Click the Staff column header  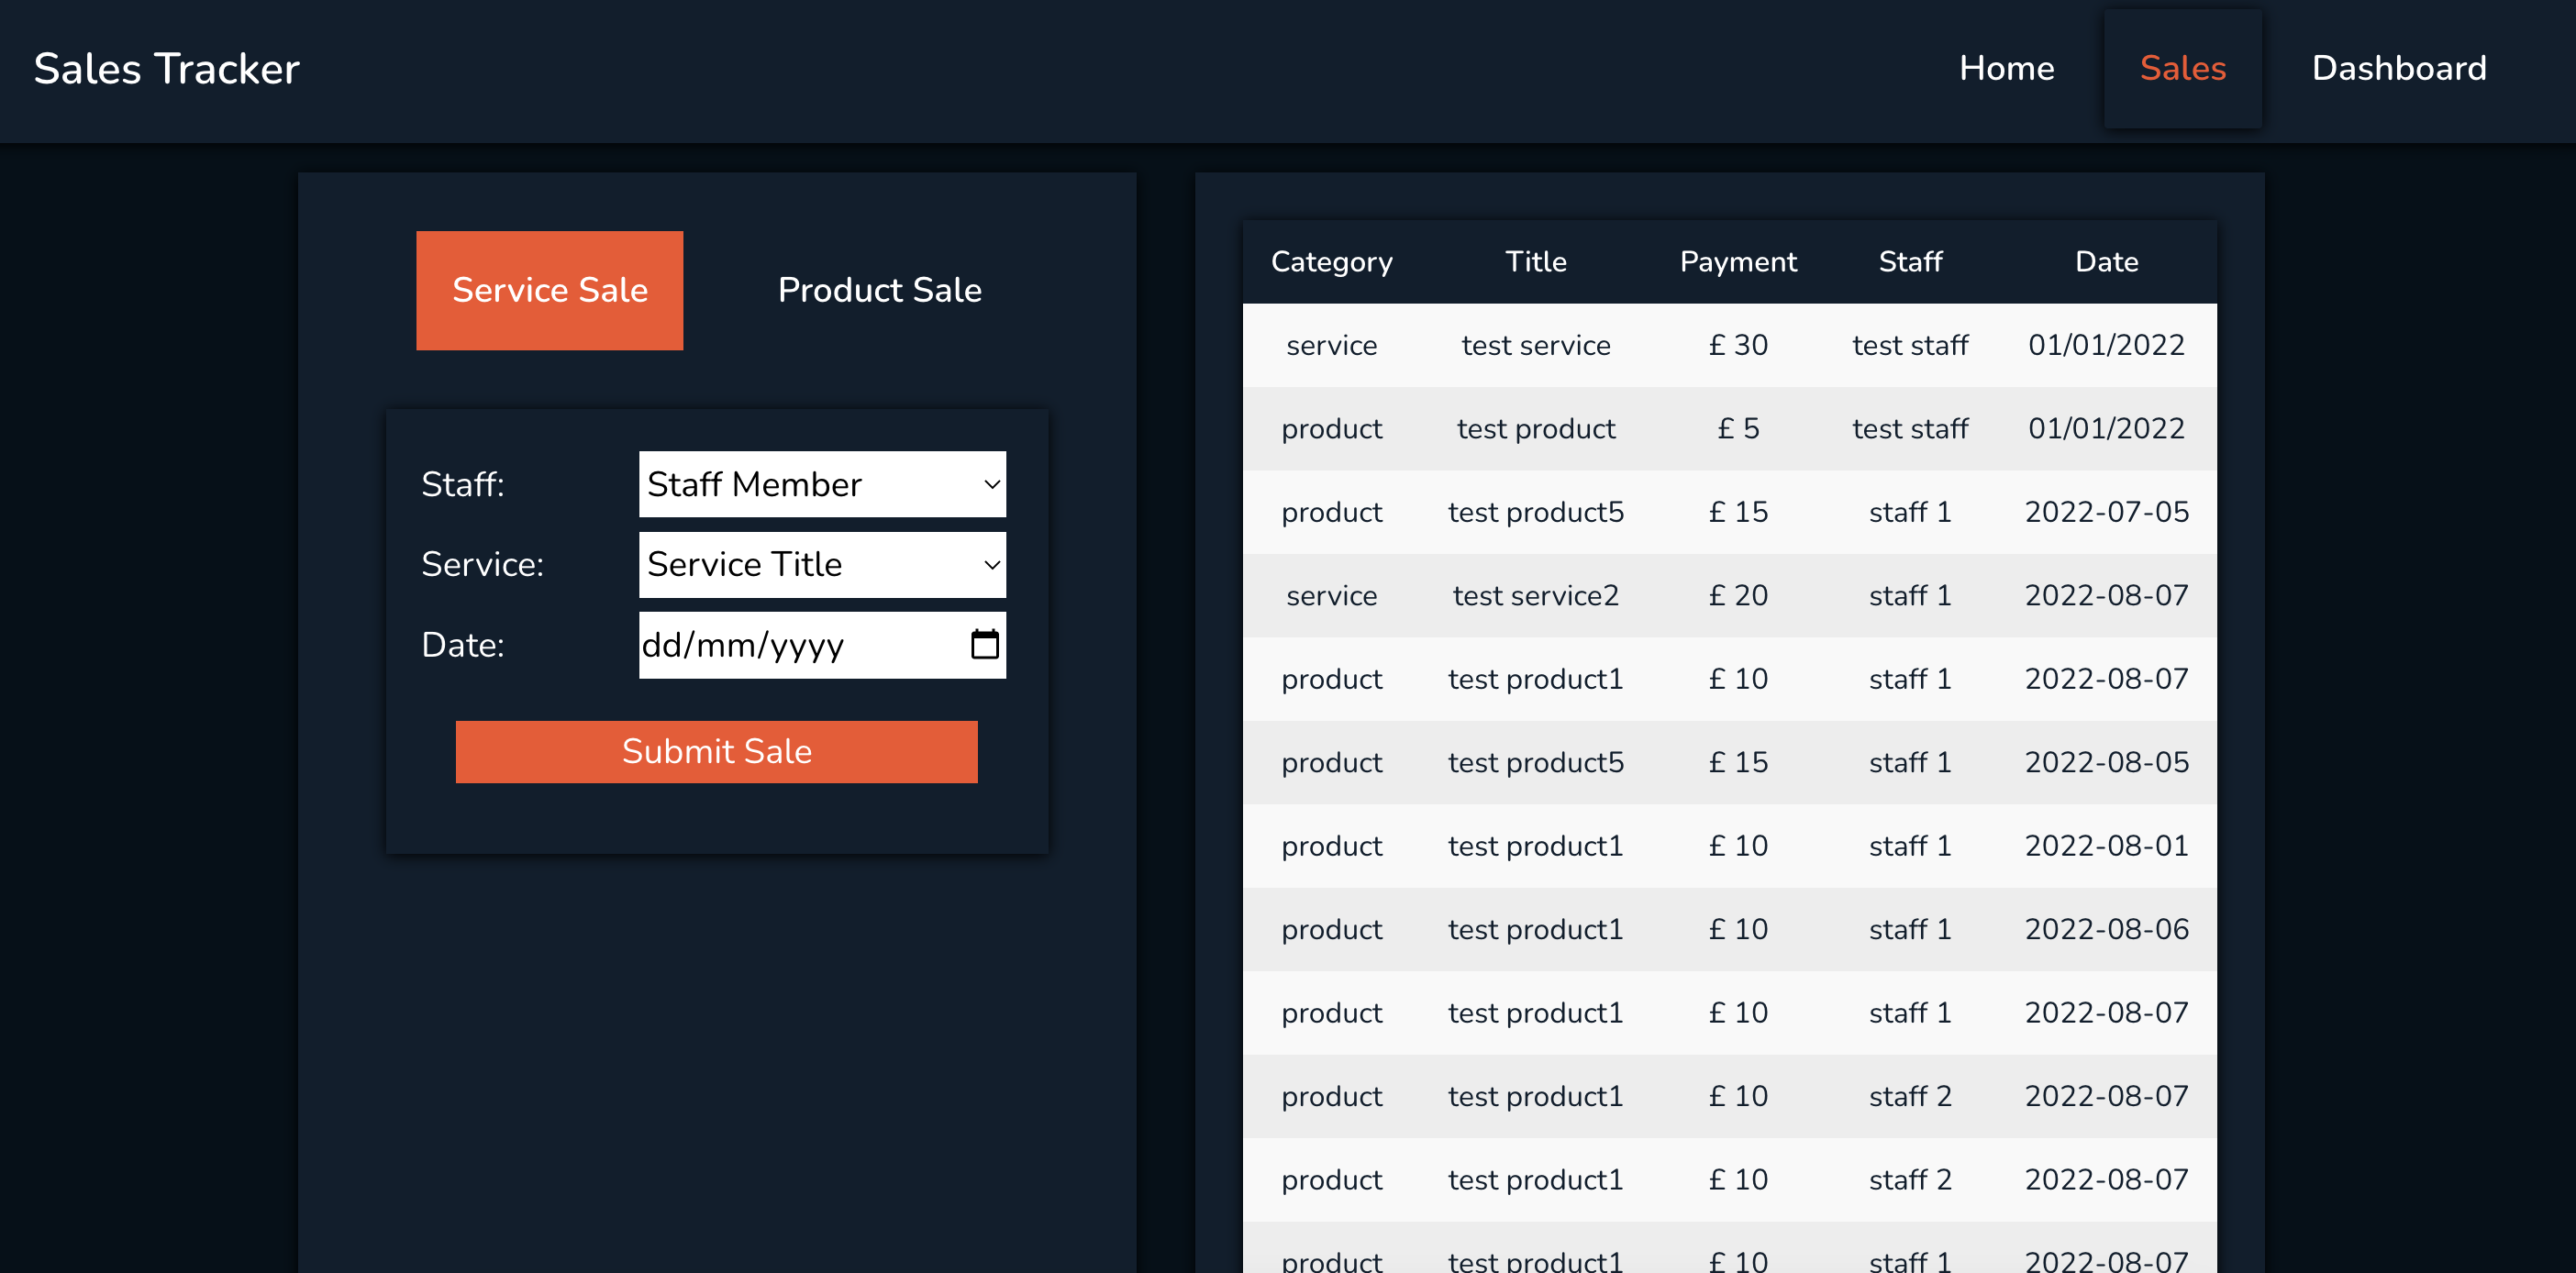1910,261
